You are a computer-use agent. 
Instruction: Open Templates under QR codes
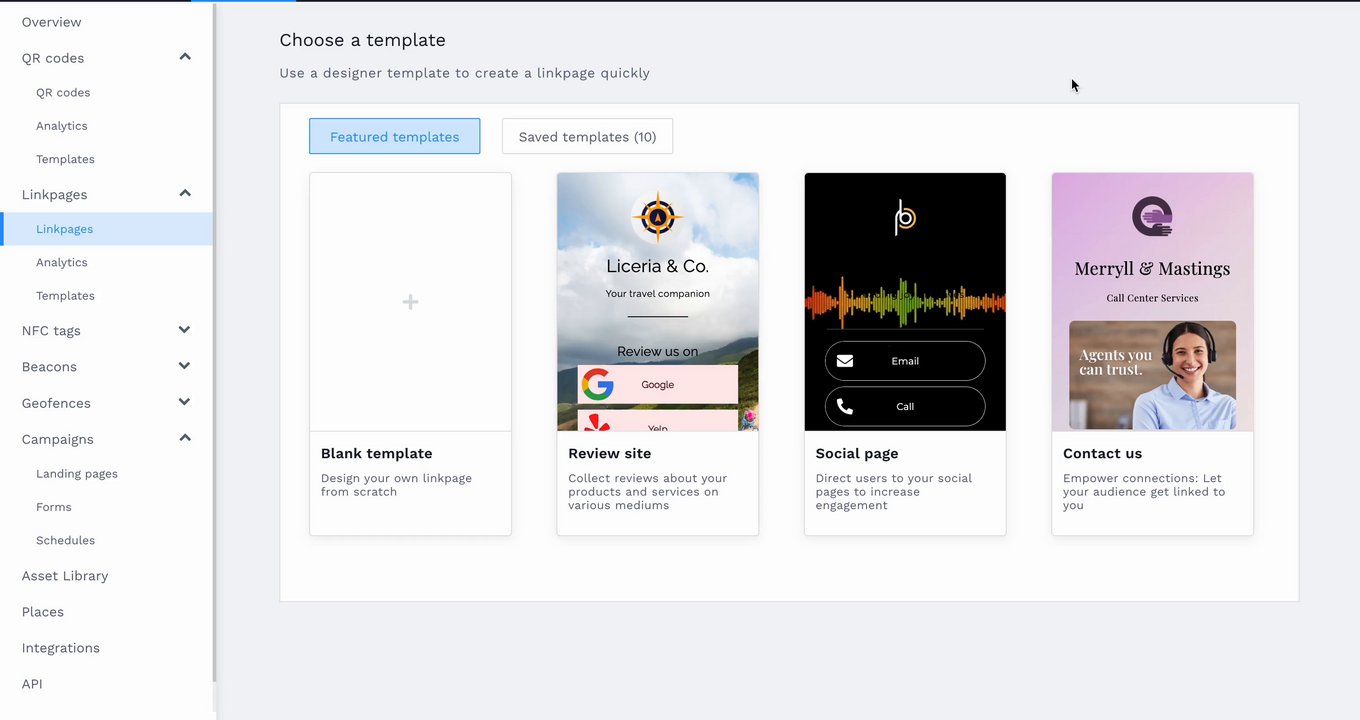click(x=65, y=159)
